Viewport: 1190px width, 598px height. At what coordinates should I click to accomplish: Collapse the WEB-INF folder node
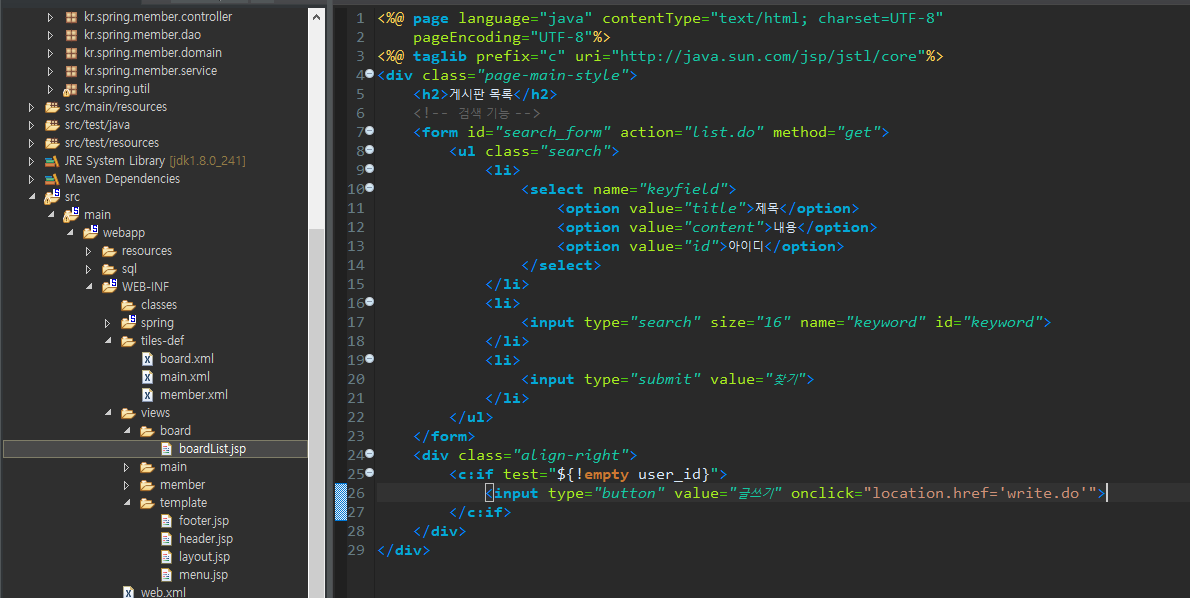(x=90, y=287)
